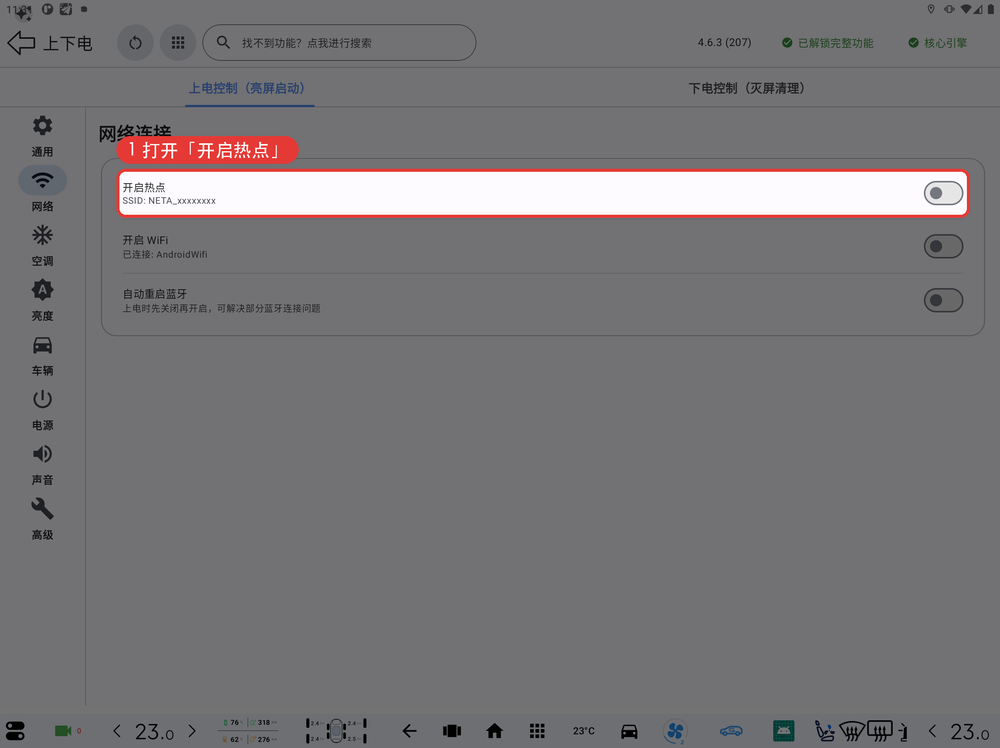The width and height of the screenshot is (1000, 748).
Task: Open the green Android app icon
Action: click(784, 731)
